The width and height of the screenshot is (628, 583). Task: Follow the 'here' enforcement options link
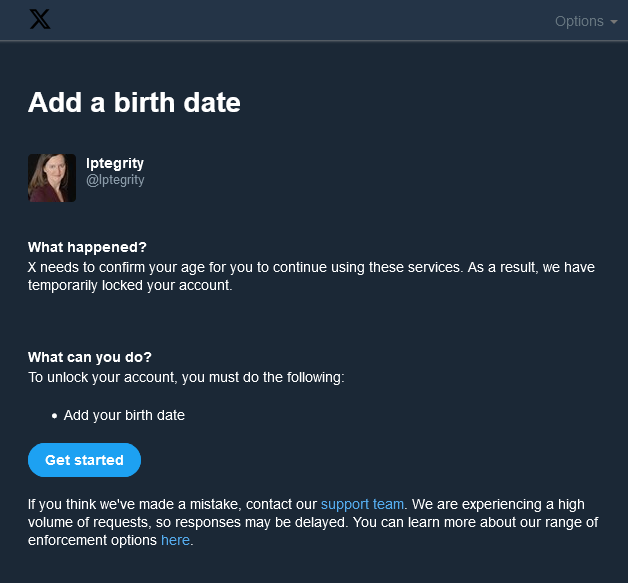point(175,540)
